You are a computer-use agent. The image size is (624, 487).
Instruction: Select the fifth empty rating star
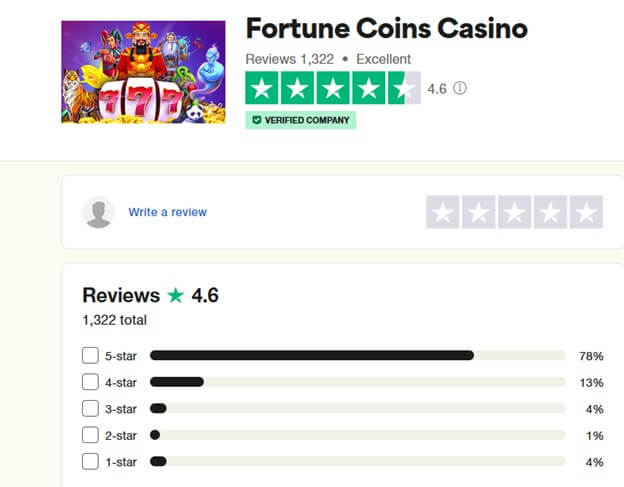[x=587, y=212]
